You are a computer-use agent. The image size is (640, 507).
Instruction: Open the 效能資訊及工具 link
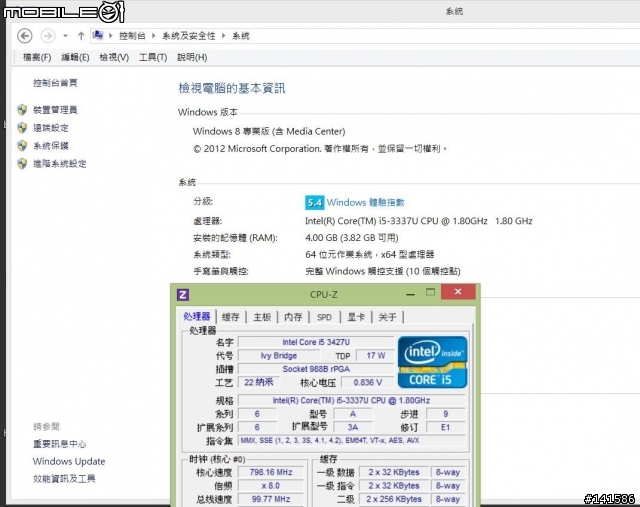tap(64, 478)
